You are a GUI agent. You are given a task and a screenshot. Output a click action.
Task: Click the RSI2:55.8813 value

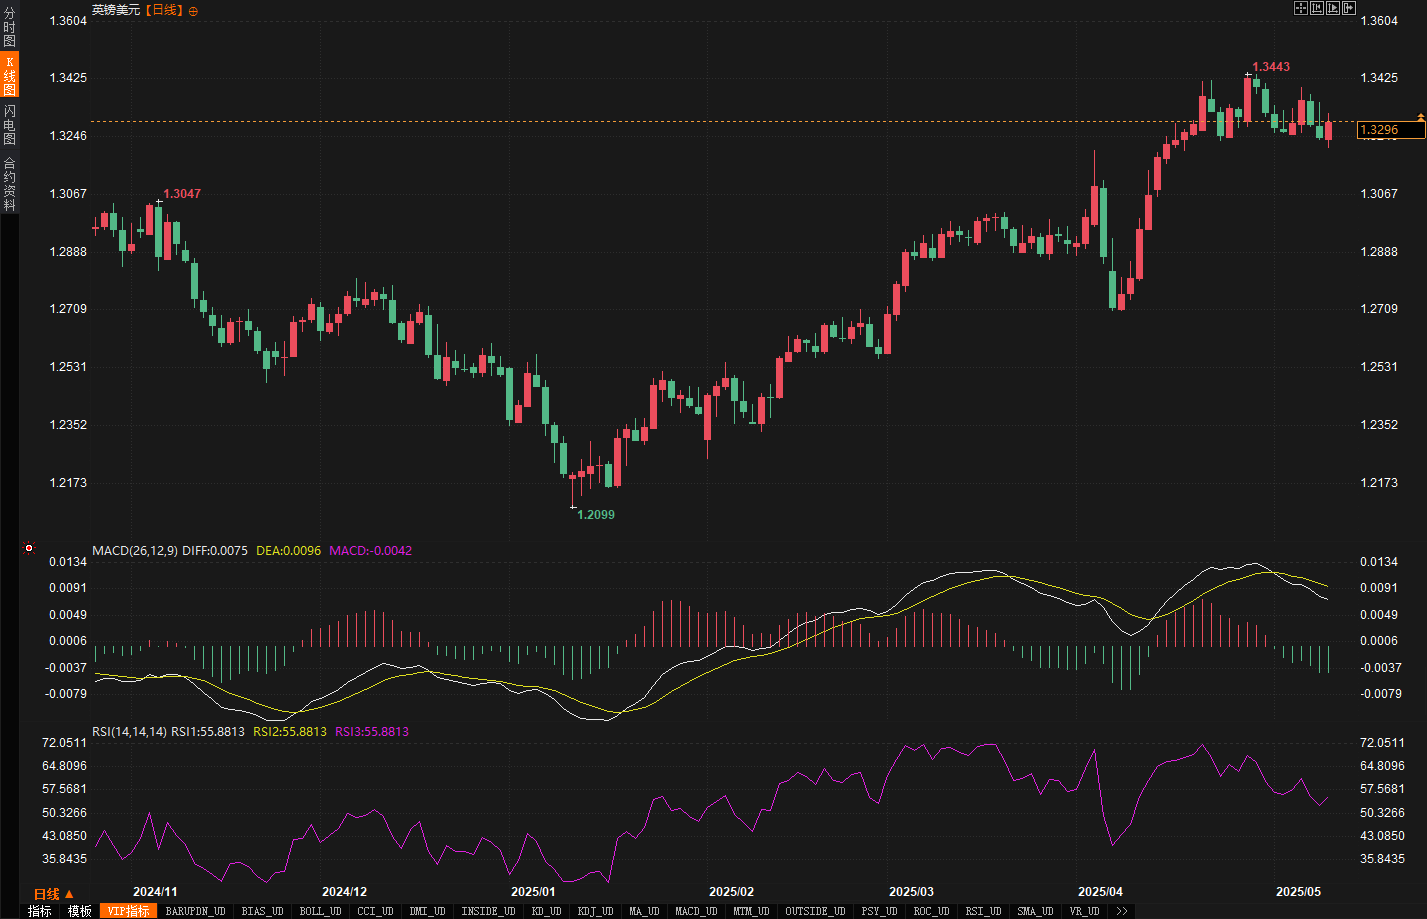click(x=290, y=732)
